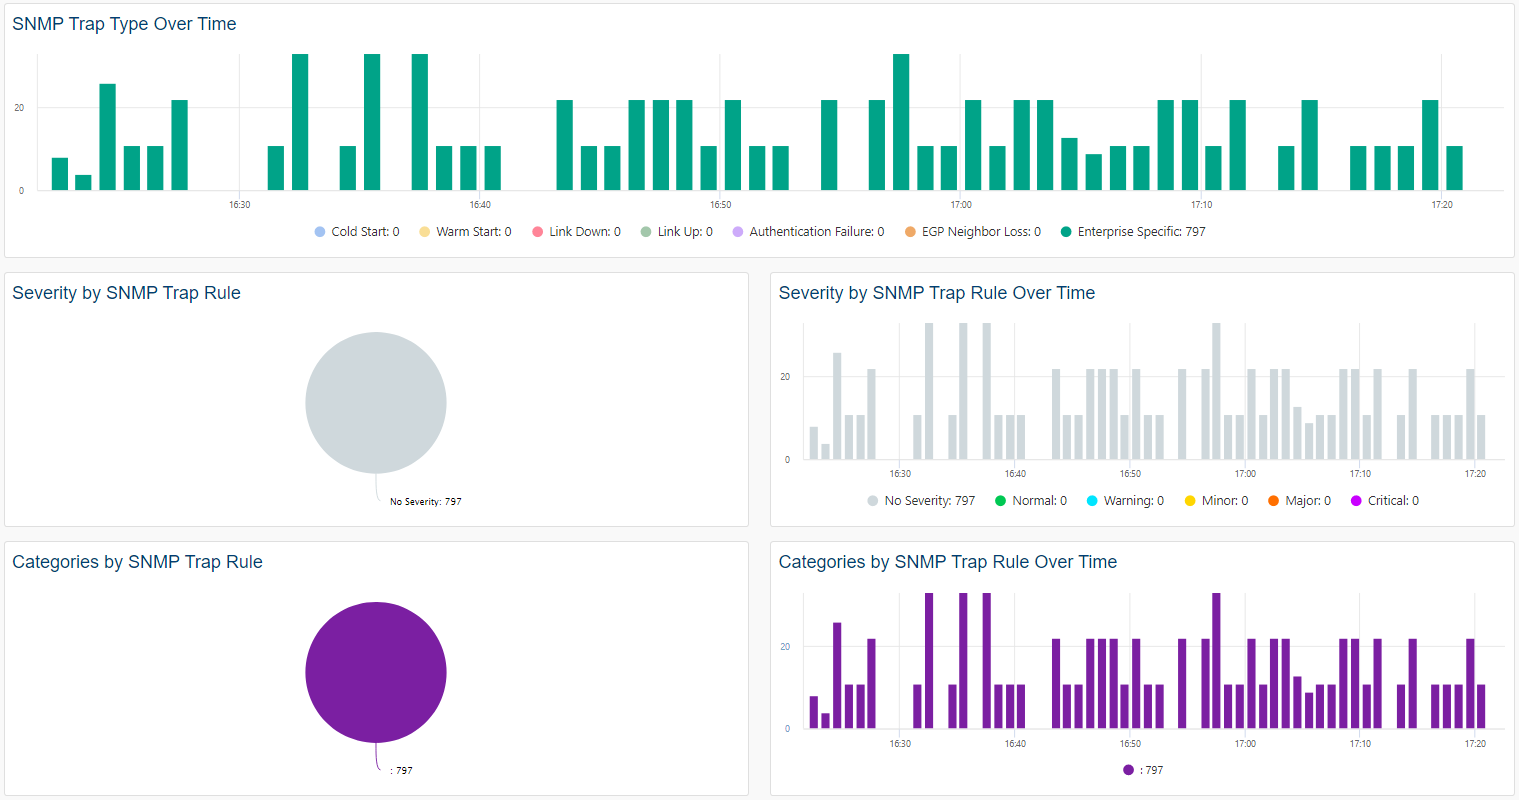Select the gray No Severity pie slice
This screenshot has height=800, width=1519.
pos(376,403)
